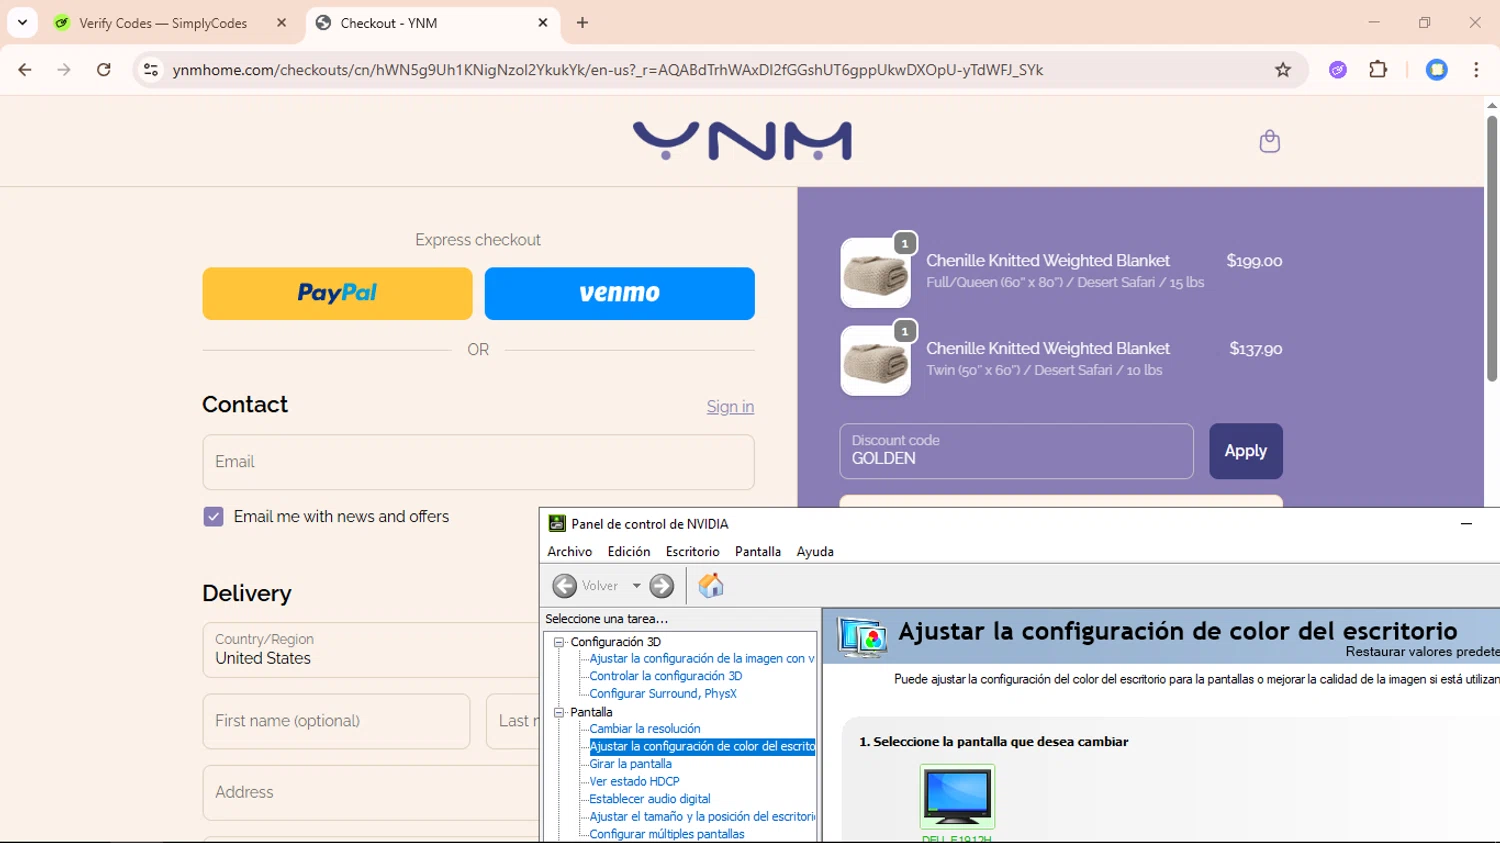The height and width of the screenshot is (843, 1500).
Task: Go back in browser history
Action: [25, 70]
